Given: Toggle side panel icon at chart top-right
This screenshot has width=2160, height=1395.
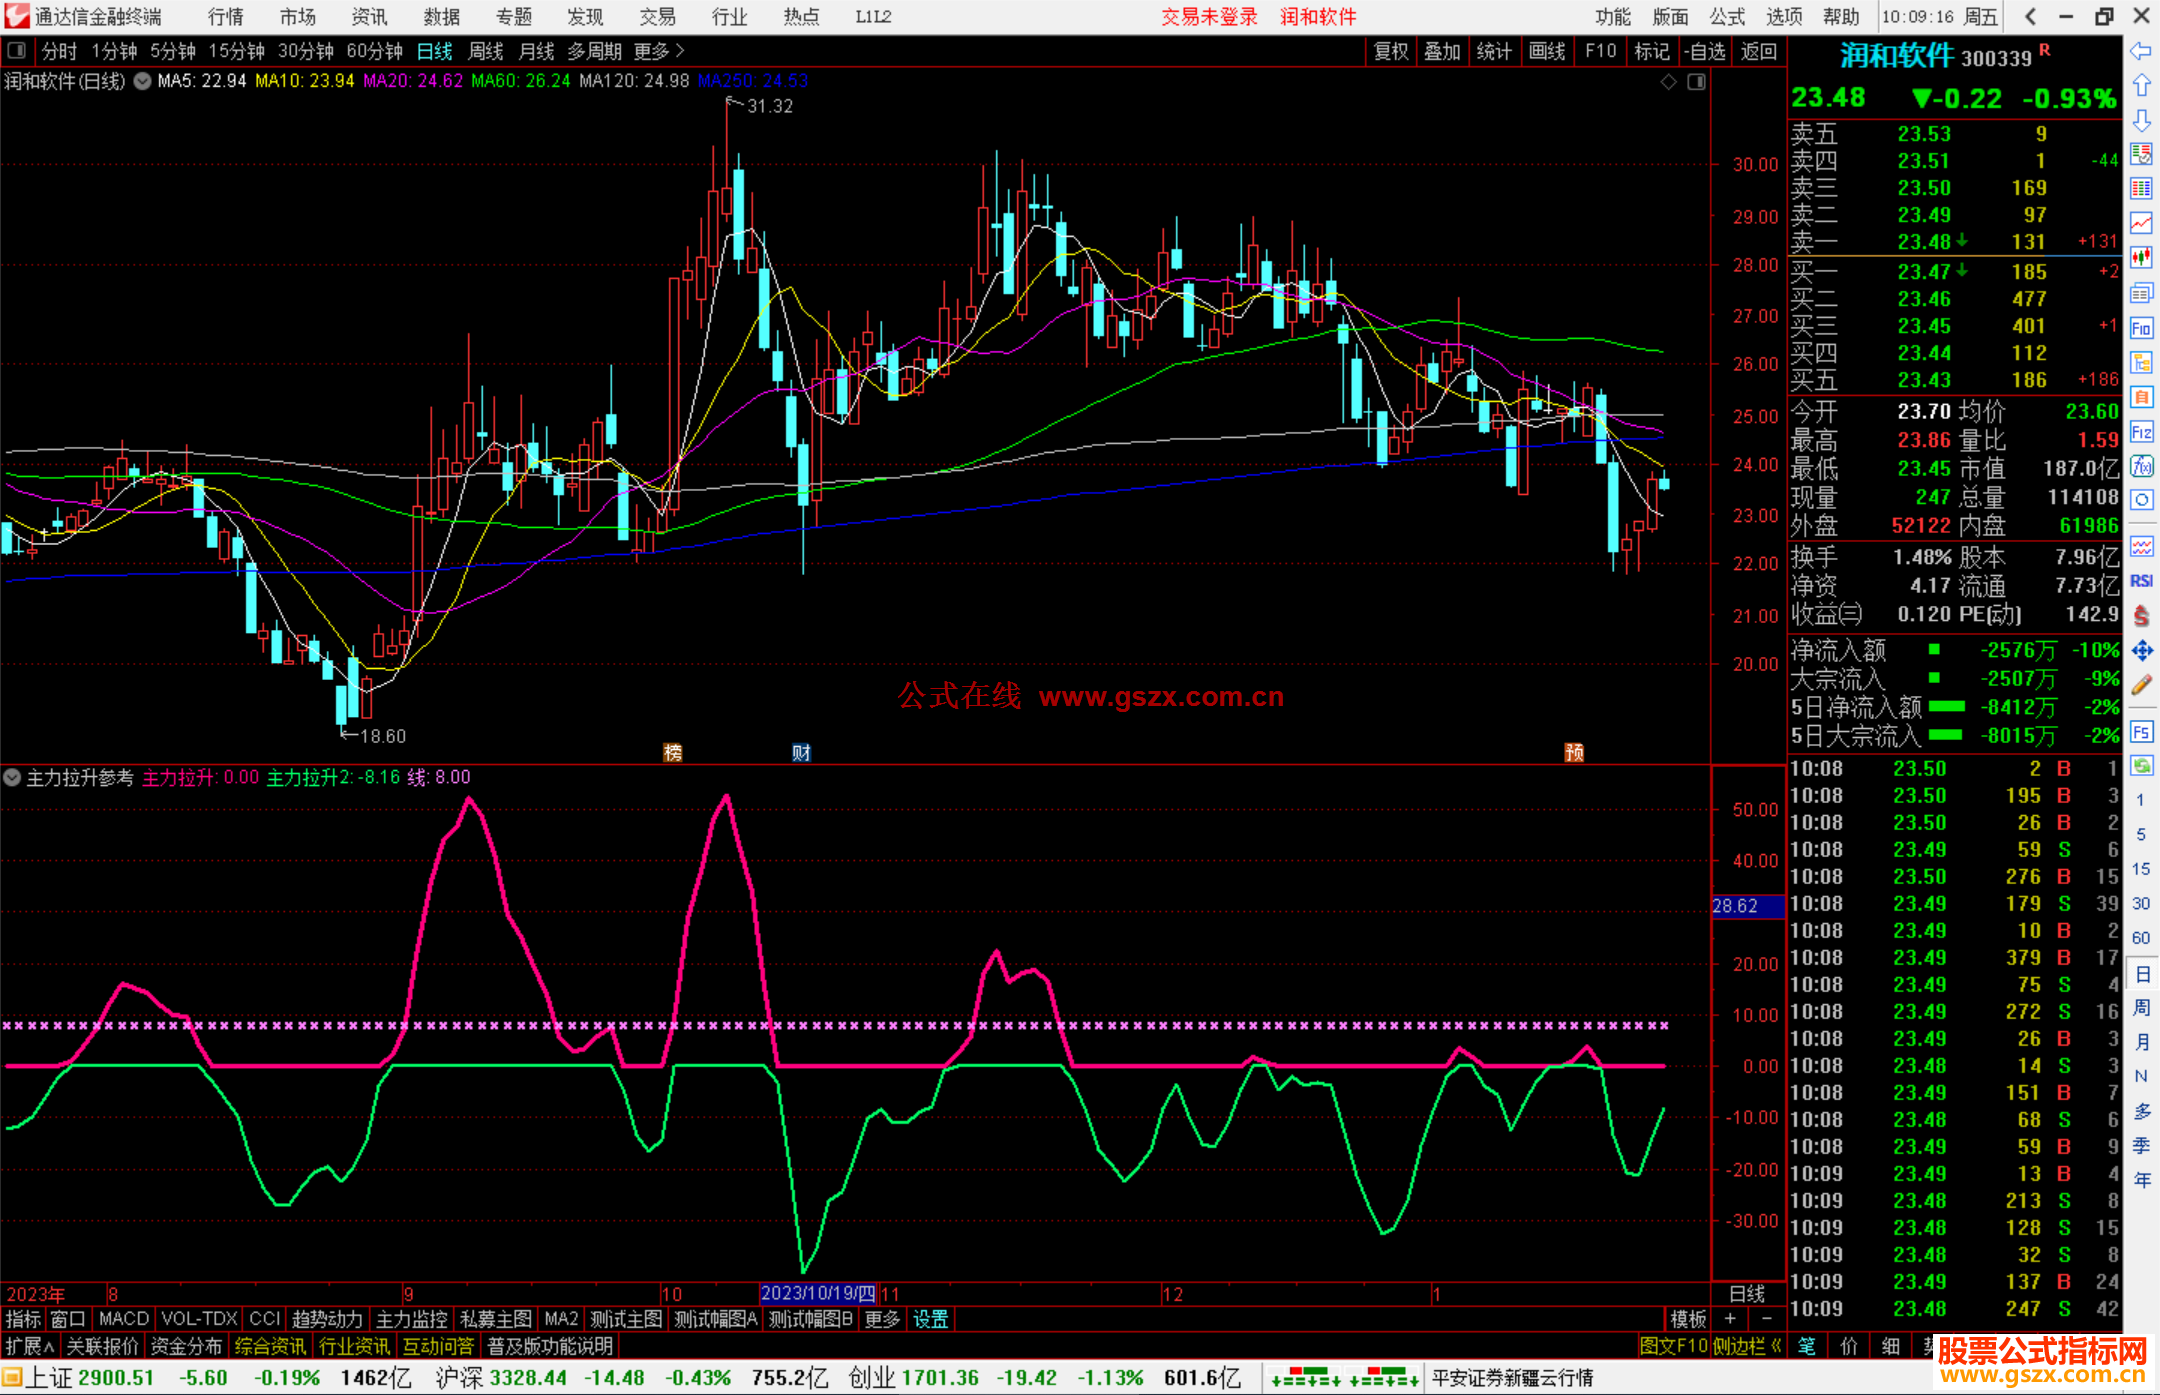Looking at the screenshot, I should pos(1696,82).
